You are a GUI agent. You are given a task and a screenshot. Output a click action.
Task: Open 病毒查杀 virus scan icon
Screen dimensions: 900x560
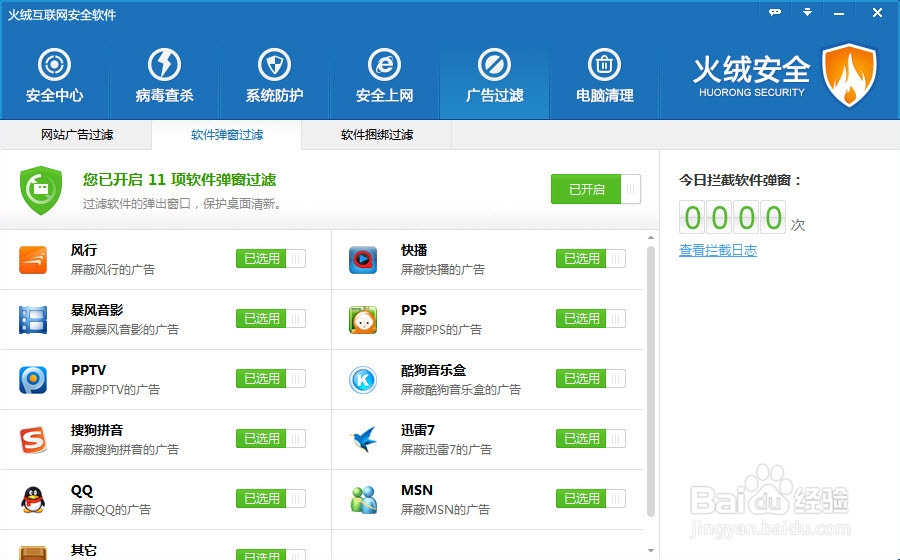[x=164, y=64]
